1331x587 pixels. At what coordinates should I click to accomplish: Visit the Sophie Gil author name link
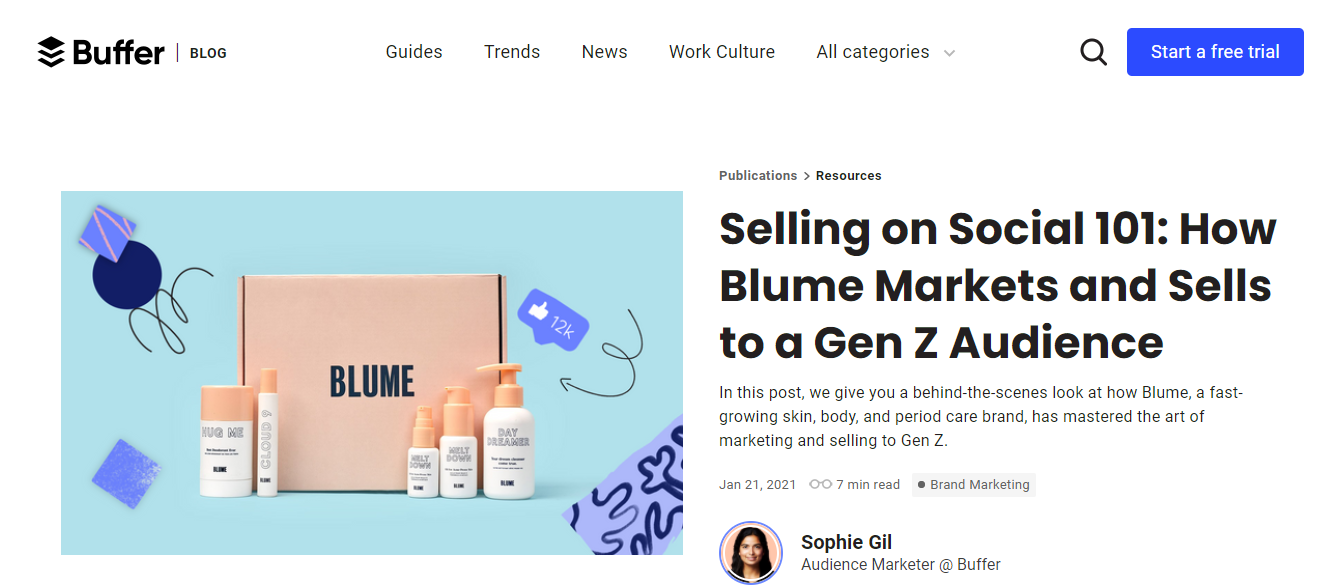(846, 542)
